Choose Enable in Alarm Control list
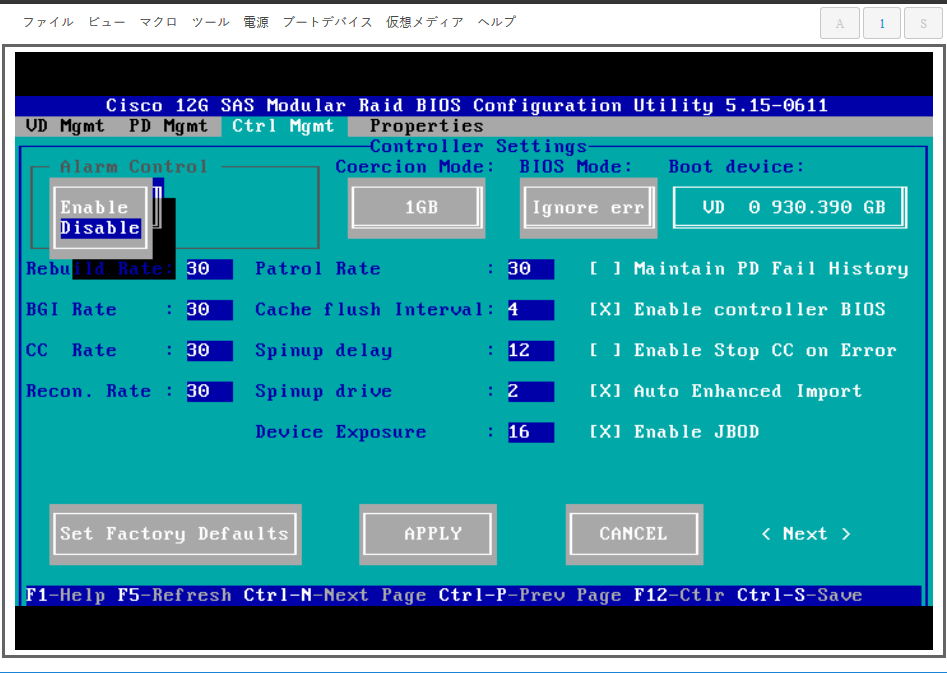The width and height of the screenshot is (947, 673). (x=94, y=207)
